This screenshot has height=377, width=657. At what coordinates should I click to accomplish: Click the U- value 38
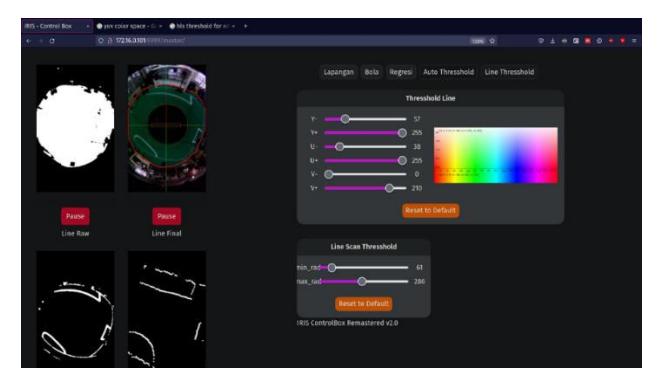click(x=416, y=147)
